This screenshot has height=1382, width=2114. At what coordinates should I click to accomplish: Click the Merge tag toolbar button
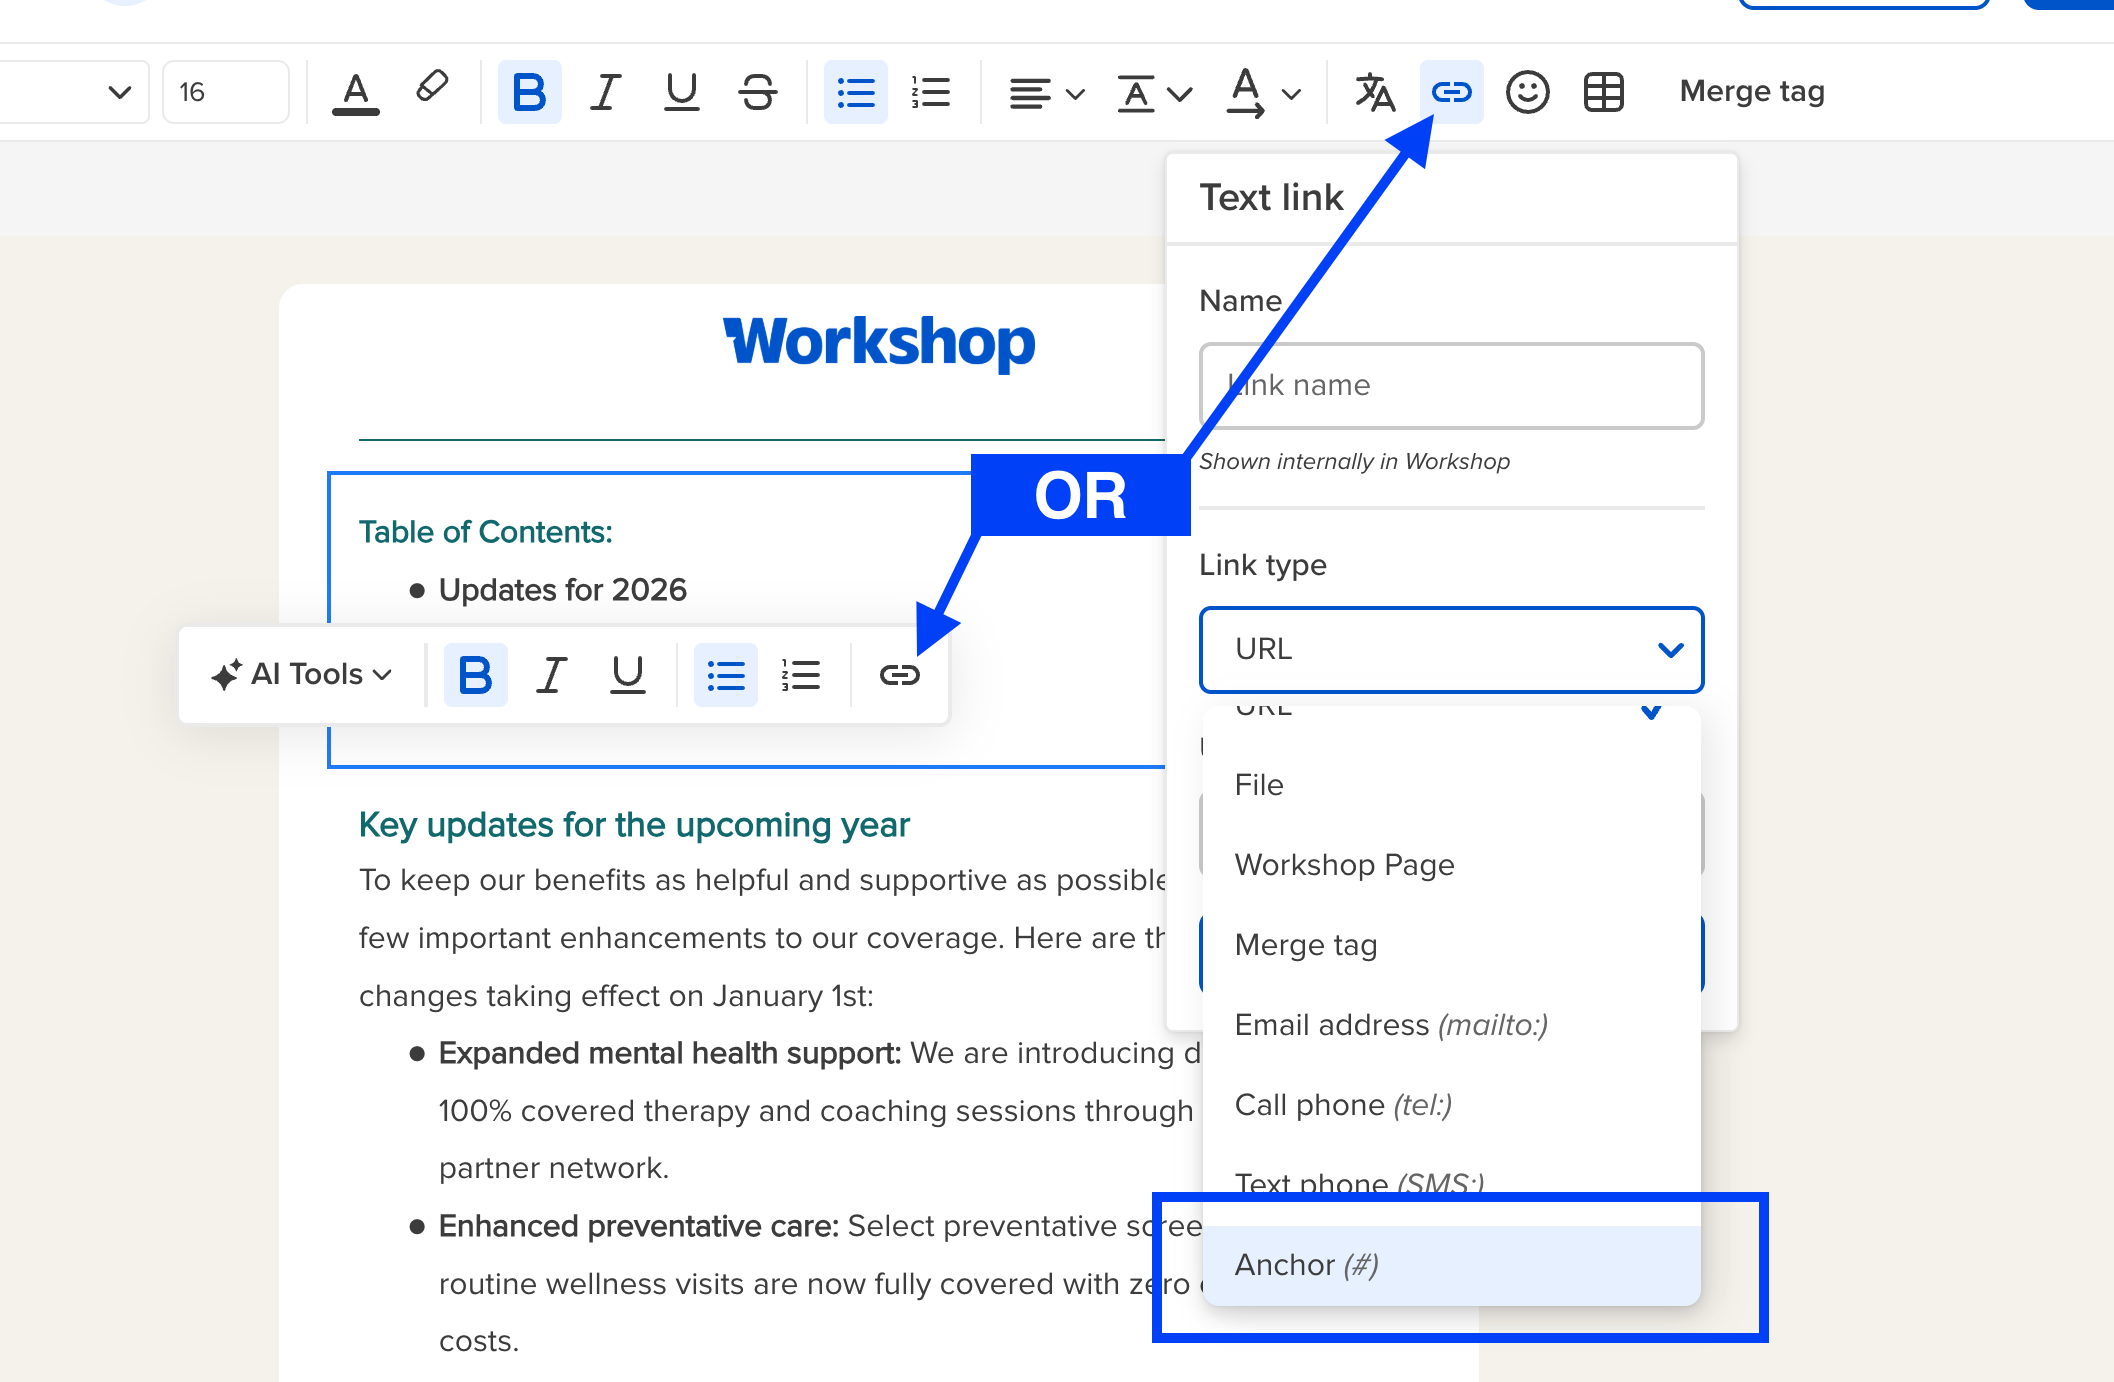1752,91
